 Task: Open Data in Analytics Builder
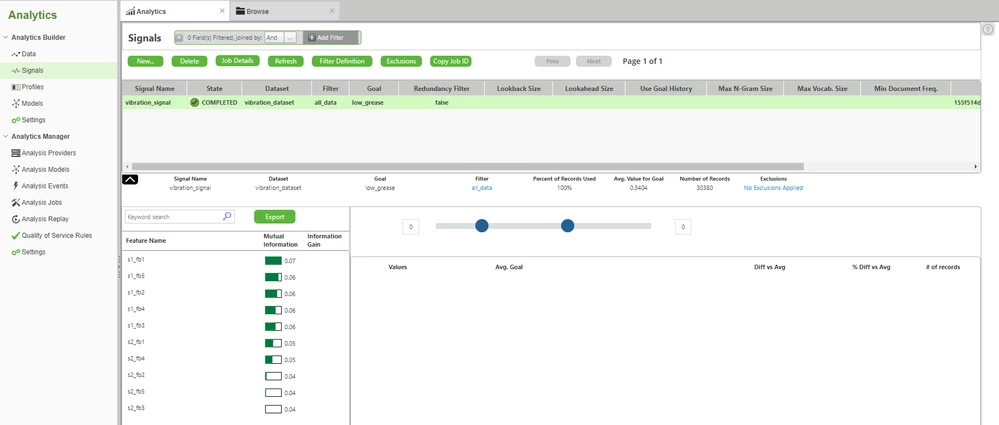tap(24, 54)
